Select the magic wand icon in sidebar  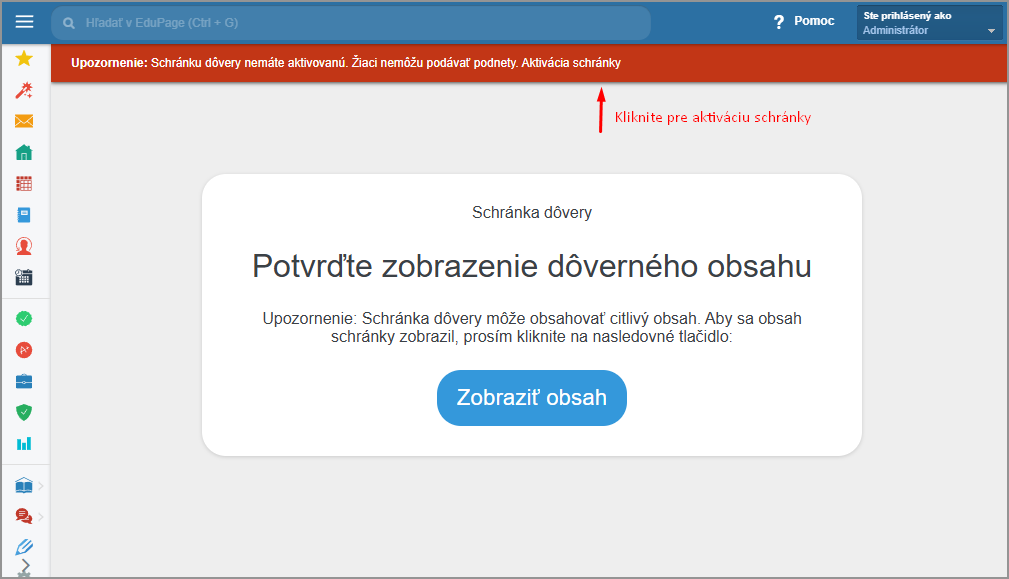click(x=24, y=90)
